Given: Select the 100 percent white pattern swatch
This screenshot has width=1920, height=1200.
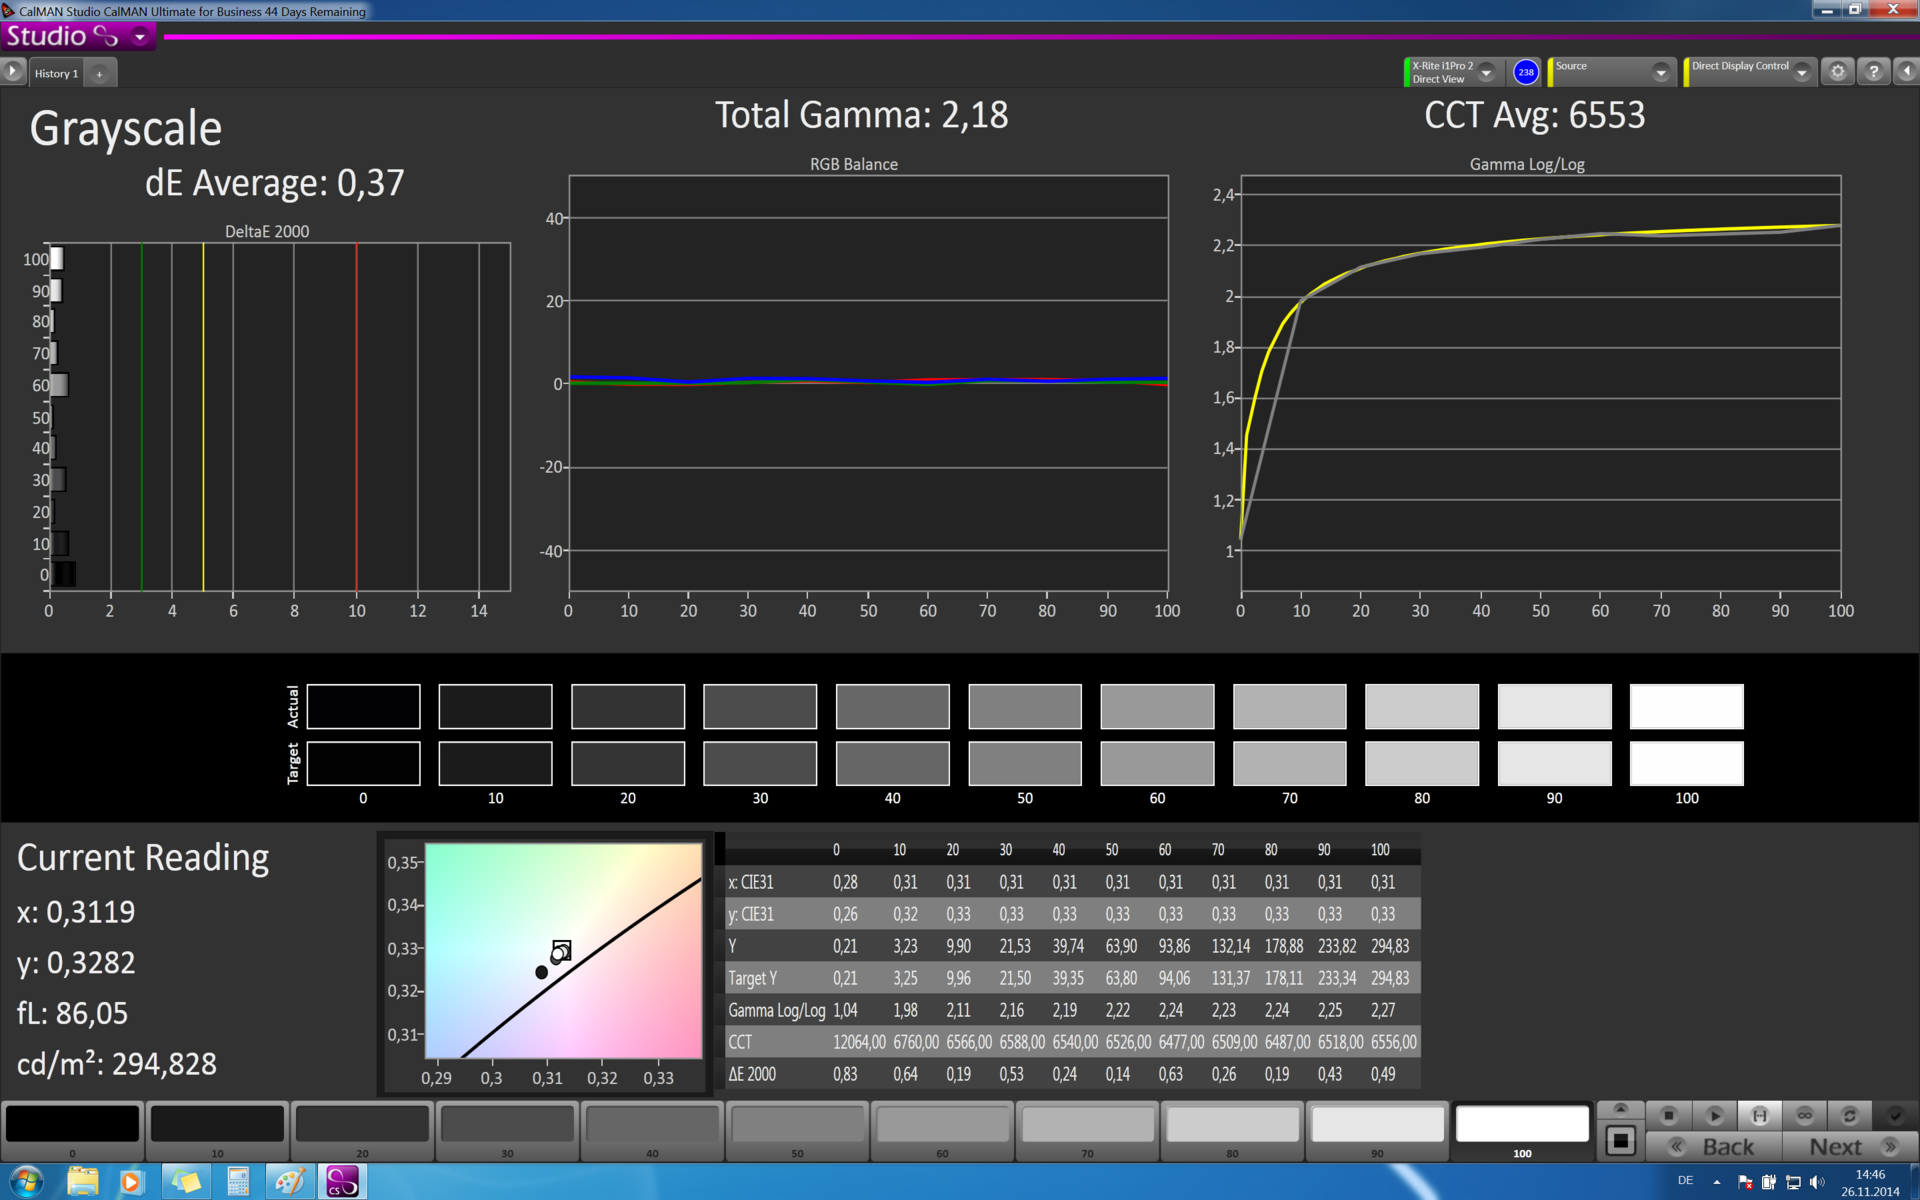Looking at the screenshot, I should pos(1522,1126).
